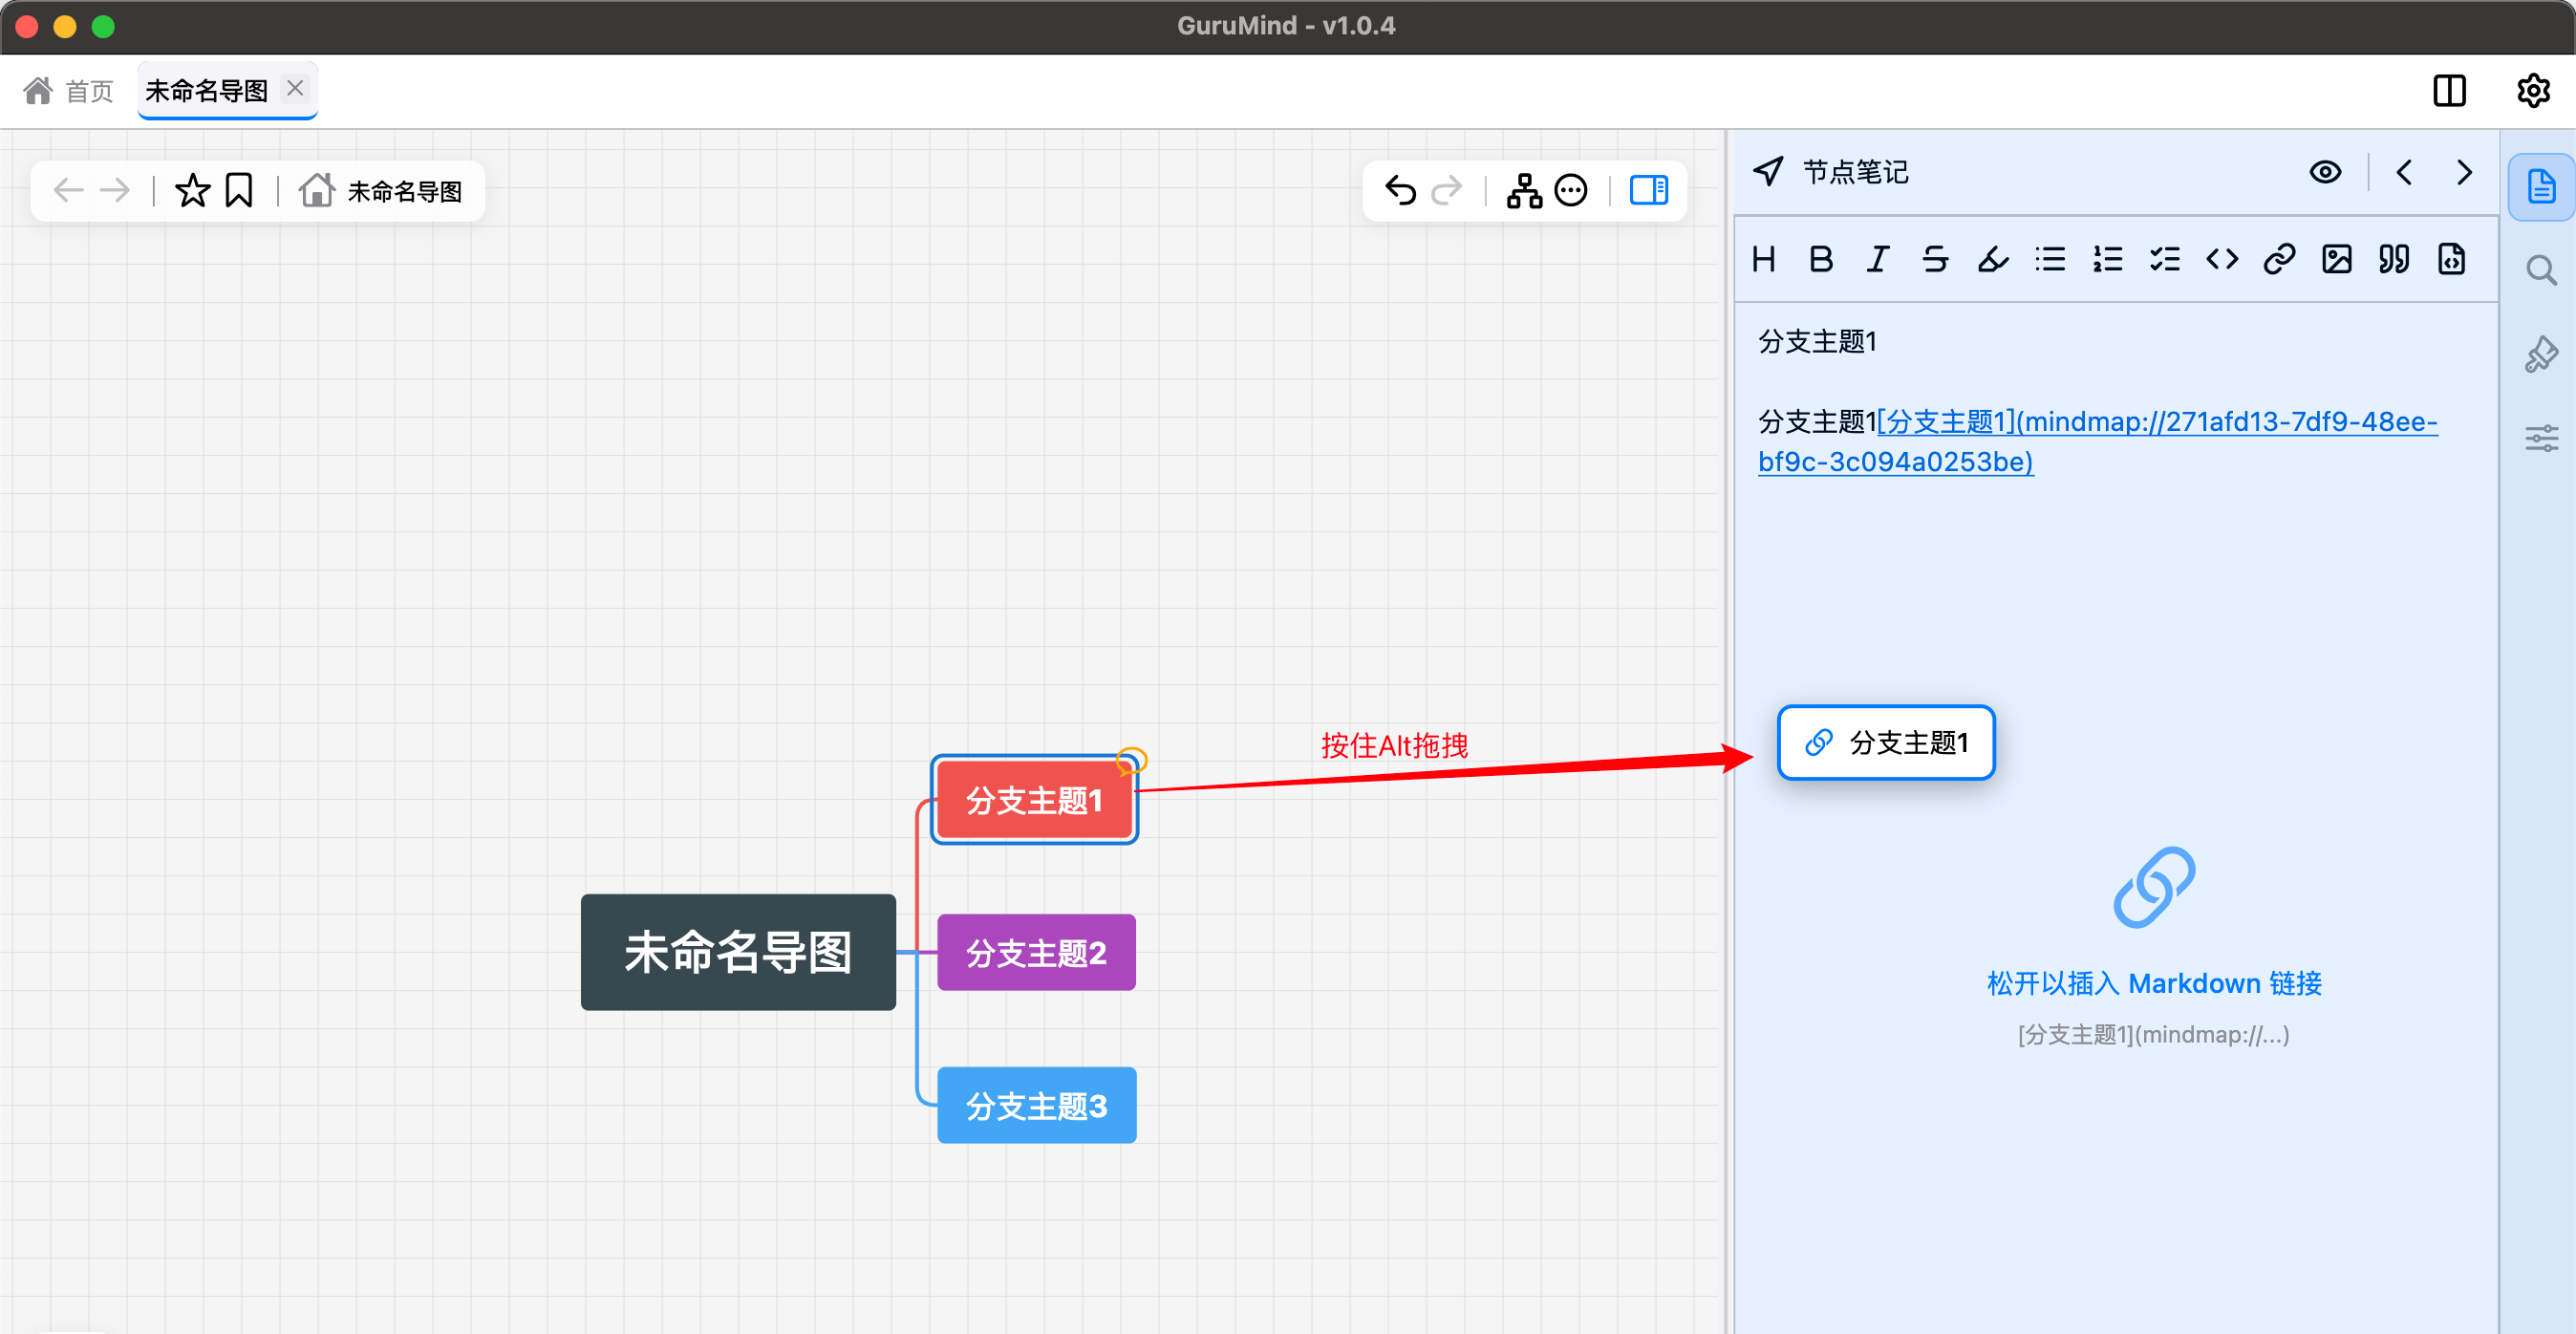Select the purple 分支主题2 node
Screen dimensions: 2576x1334
pyautogui.click(x=1036, y=952)
